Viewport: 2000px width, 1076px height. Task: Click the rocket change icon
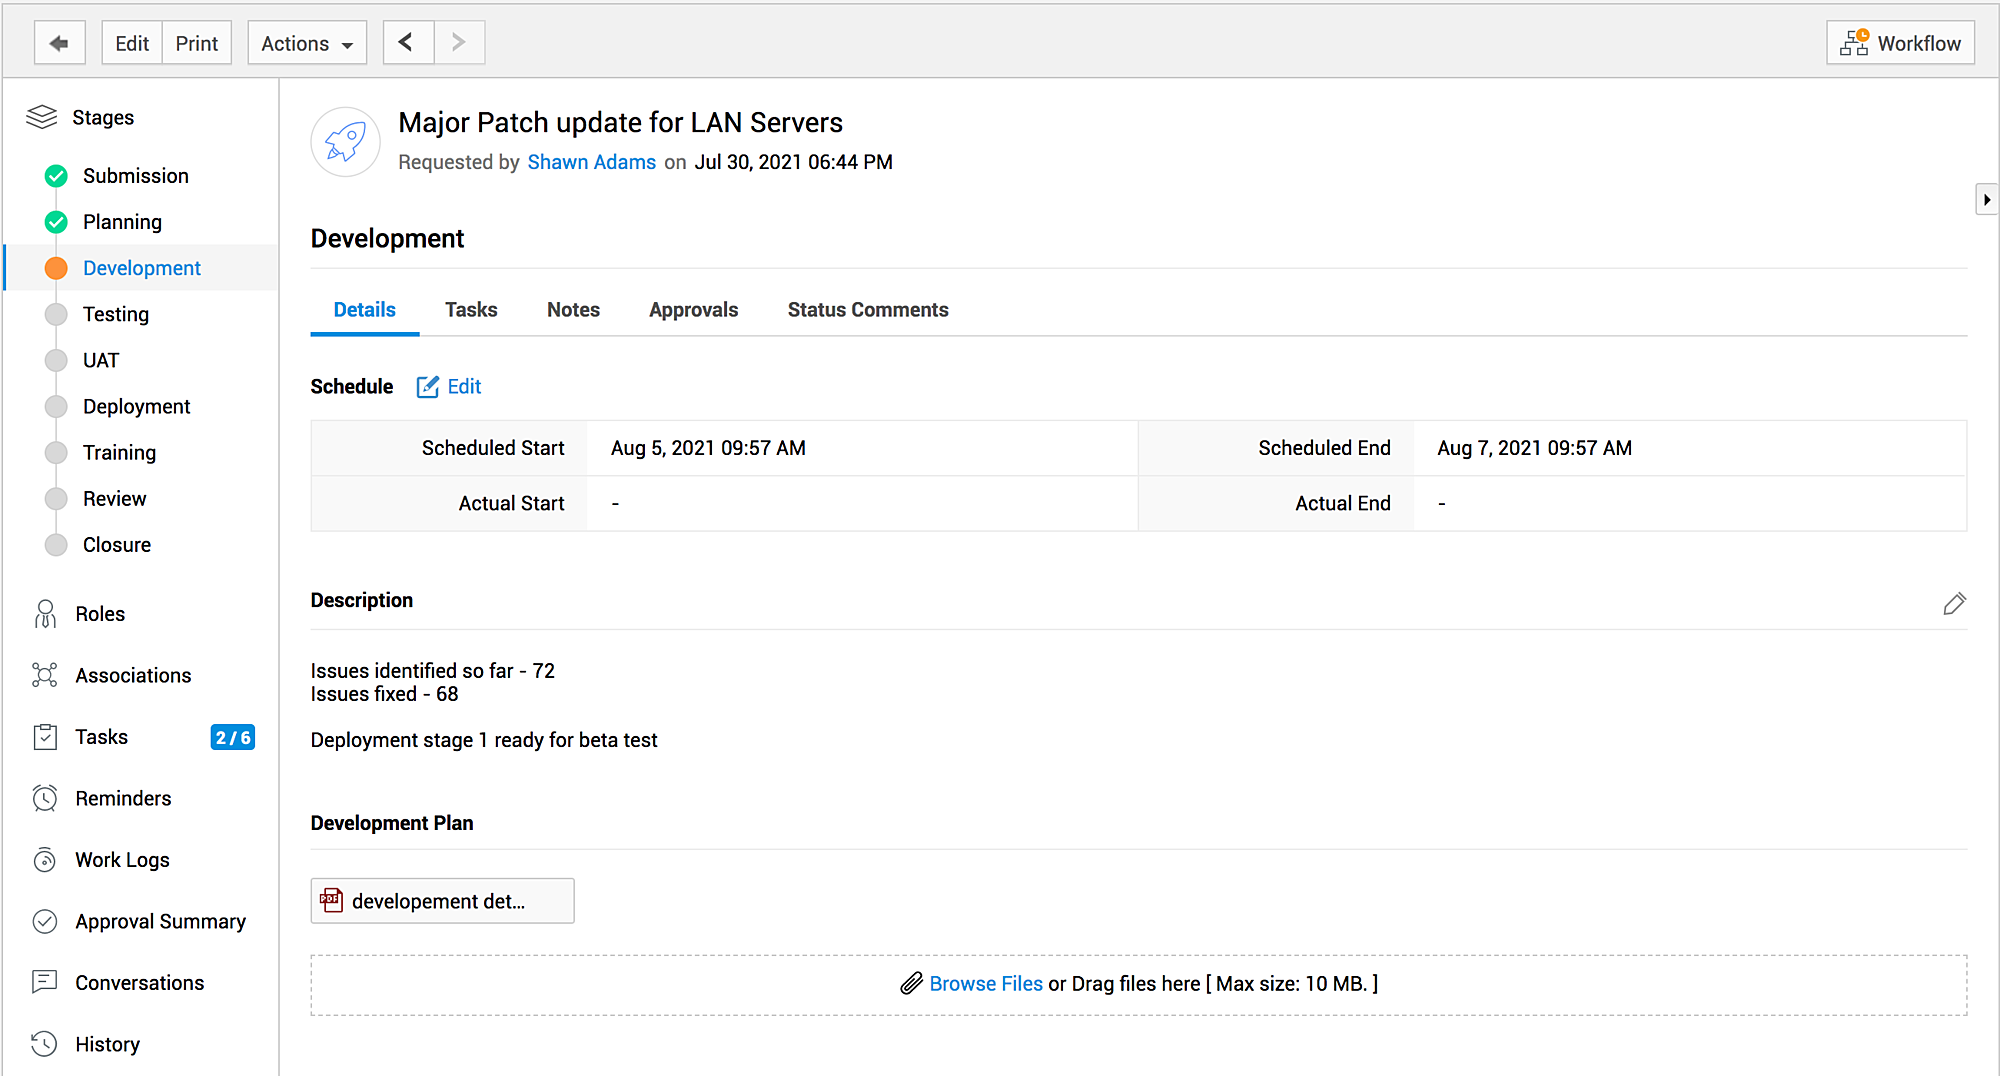pyautogui.click(x=346, y=142)
